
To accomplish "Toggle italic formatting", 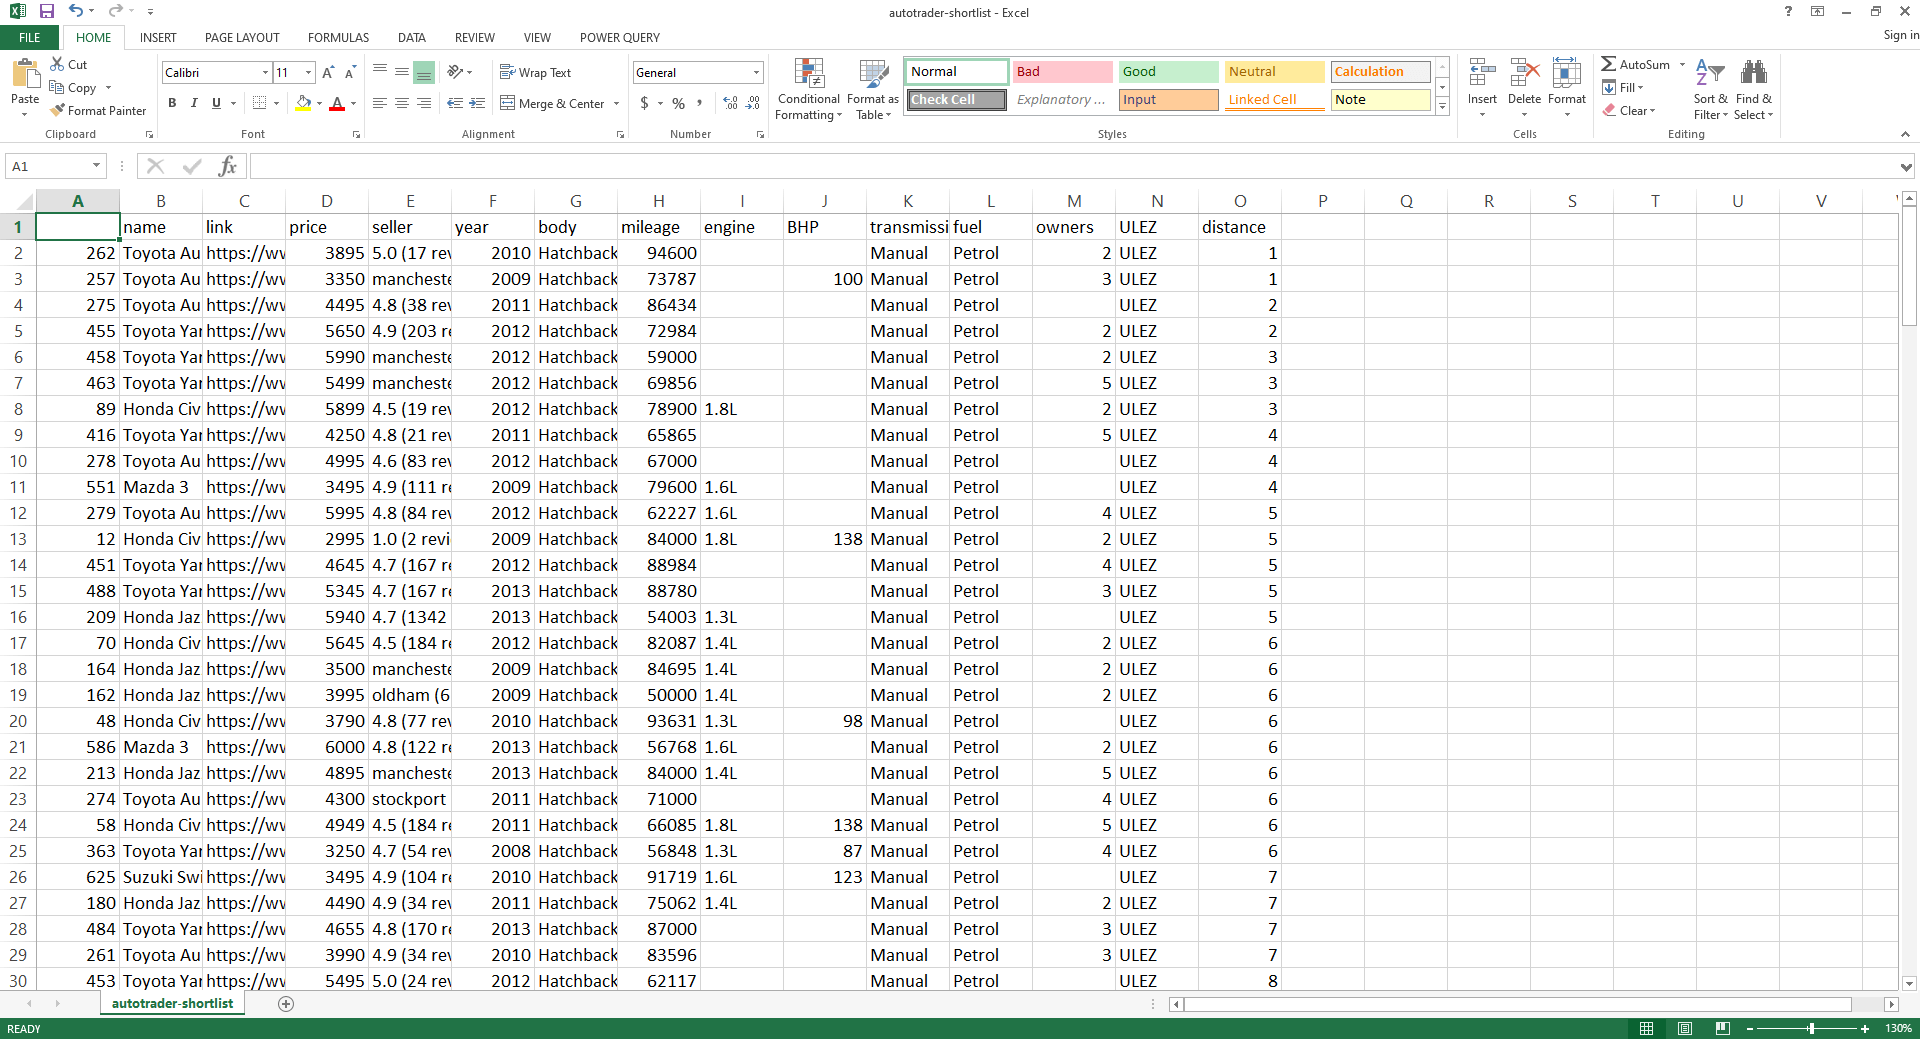I will click(x=193, y=103).
